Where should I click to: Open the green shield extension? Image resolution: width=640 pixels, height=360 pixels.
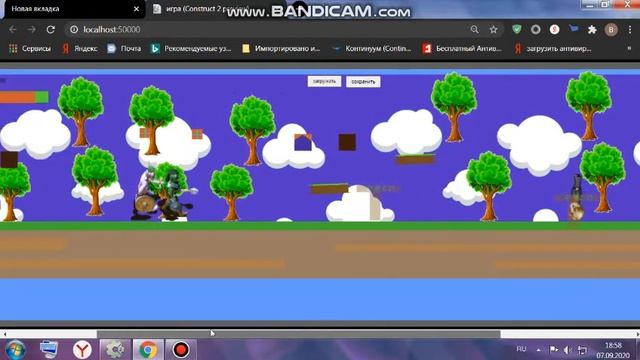(517, 29)
